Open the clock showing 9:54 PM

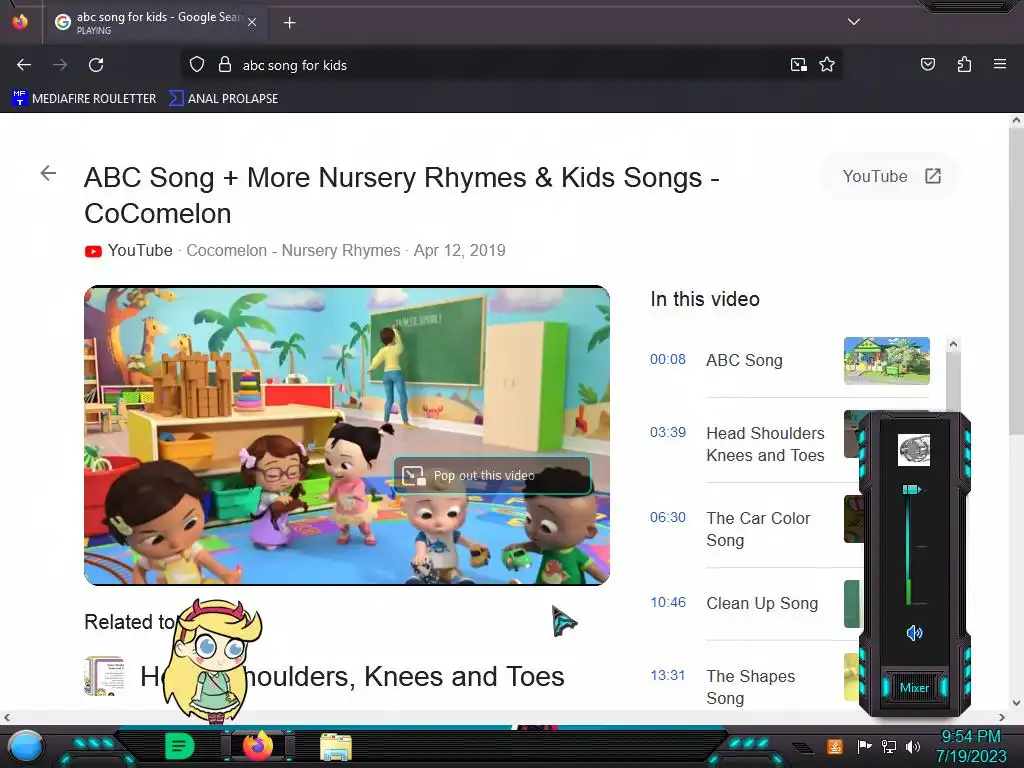tap(971, 746)
